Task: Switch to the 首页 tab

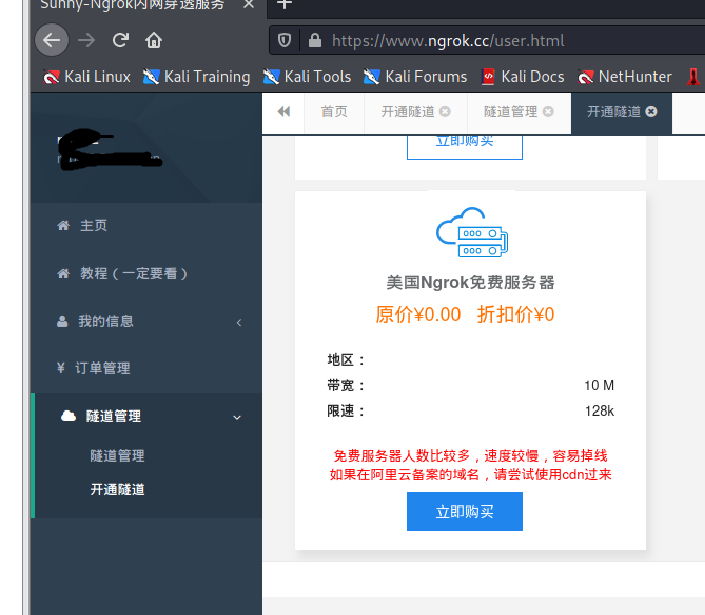Action: point(334,111)
